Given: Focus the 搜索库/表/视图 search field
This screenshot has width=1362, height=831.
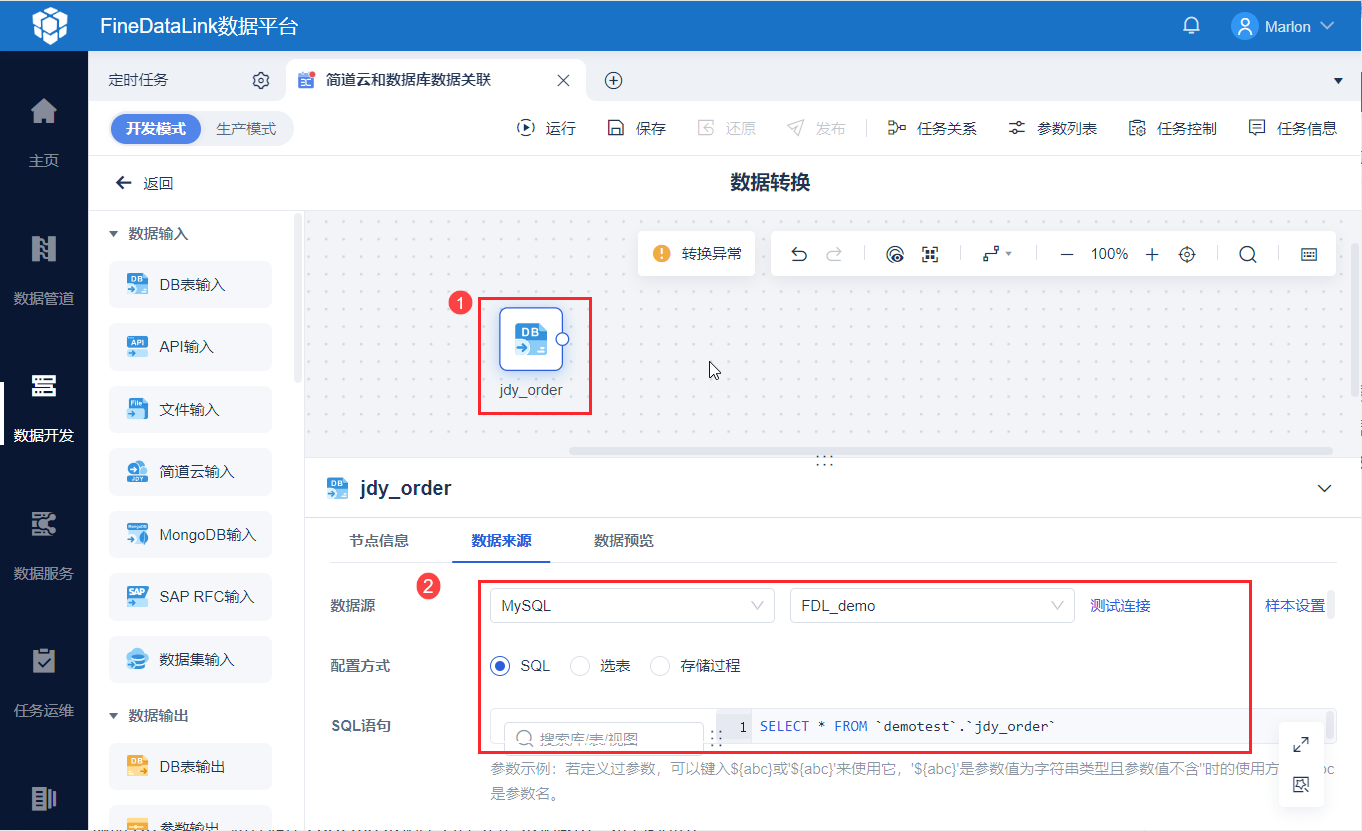Looking at the screenshot, I should [603, 739].
